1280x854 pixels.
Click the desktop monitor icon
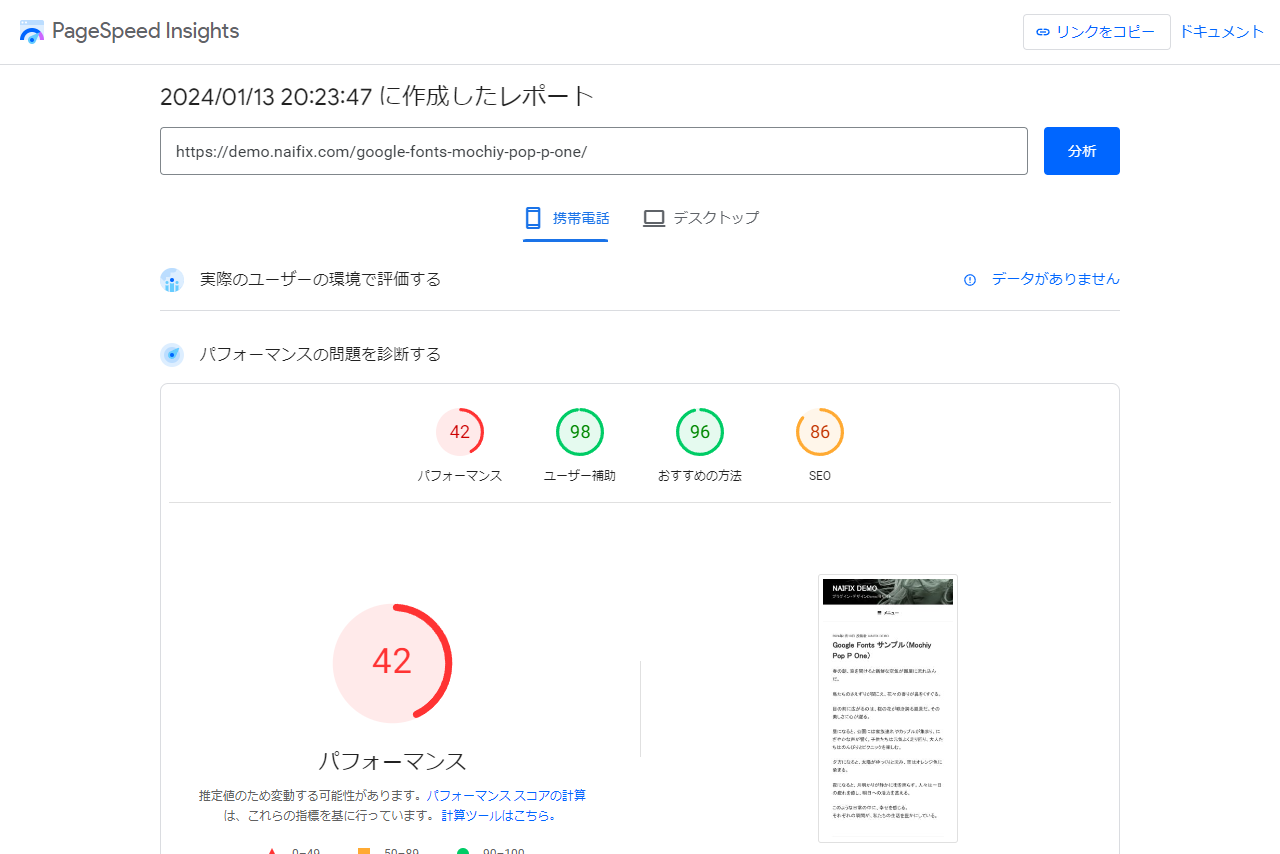[654, 218]
